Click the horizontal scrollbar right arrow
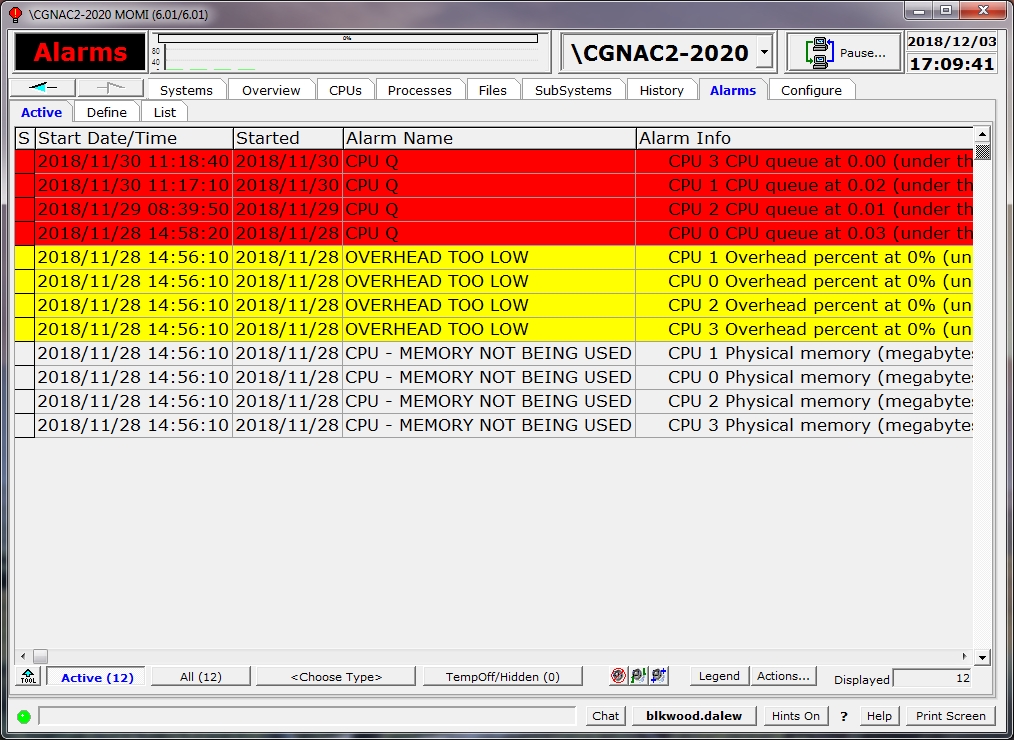The height and width of the screenshot is (740, 1014). (966, 657)
